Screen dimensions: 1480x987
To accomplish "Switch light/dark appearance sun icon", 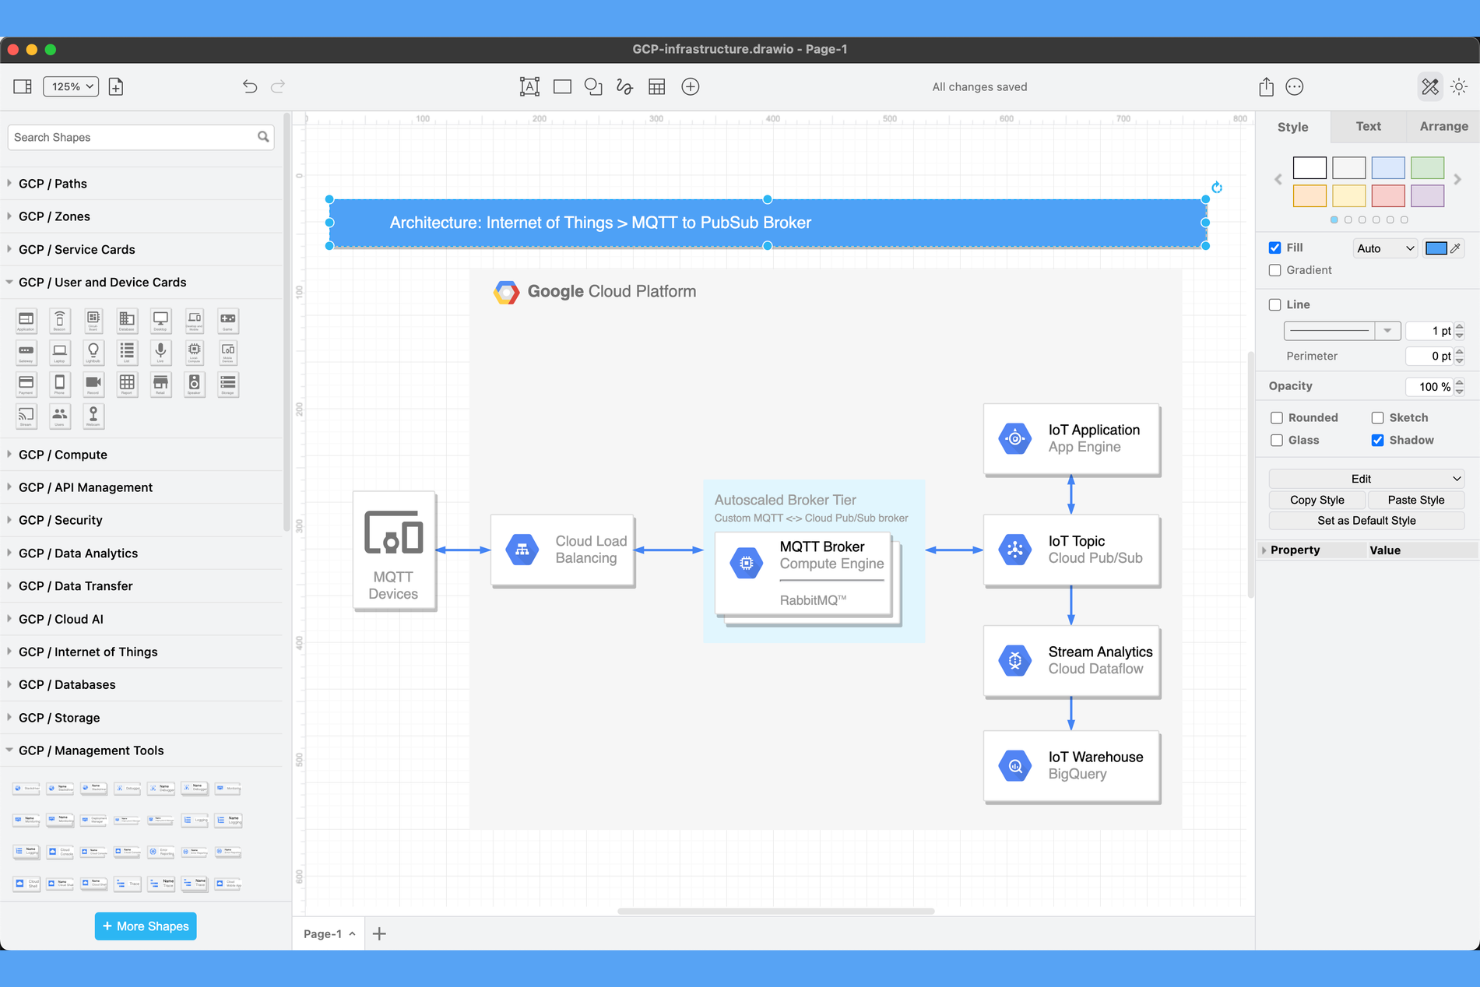I will pyautogui.click(x=1459, y=87).
